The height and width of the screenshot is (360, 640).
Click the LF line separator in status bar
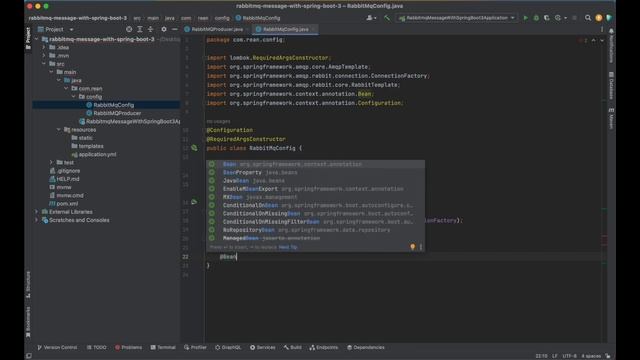pyautogui.click(x=555, y=356)
